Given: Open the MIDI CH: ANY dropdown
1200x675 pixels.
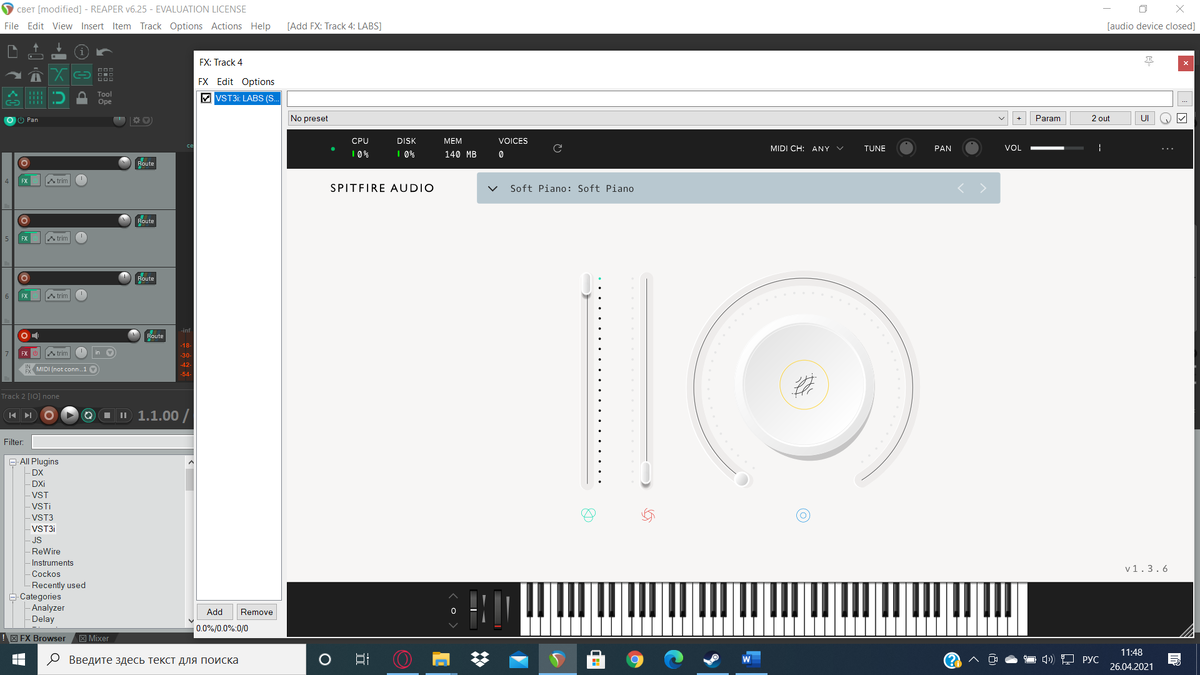Looking at the screenshot, I should click(x=830, y=147).
